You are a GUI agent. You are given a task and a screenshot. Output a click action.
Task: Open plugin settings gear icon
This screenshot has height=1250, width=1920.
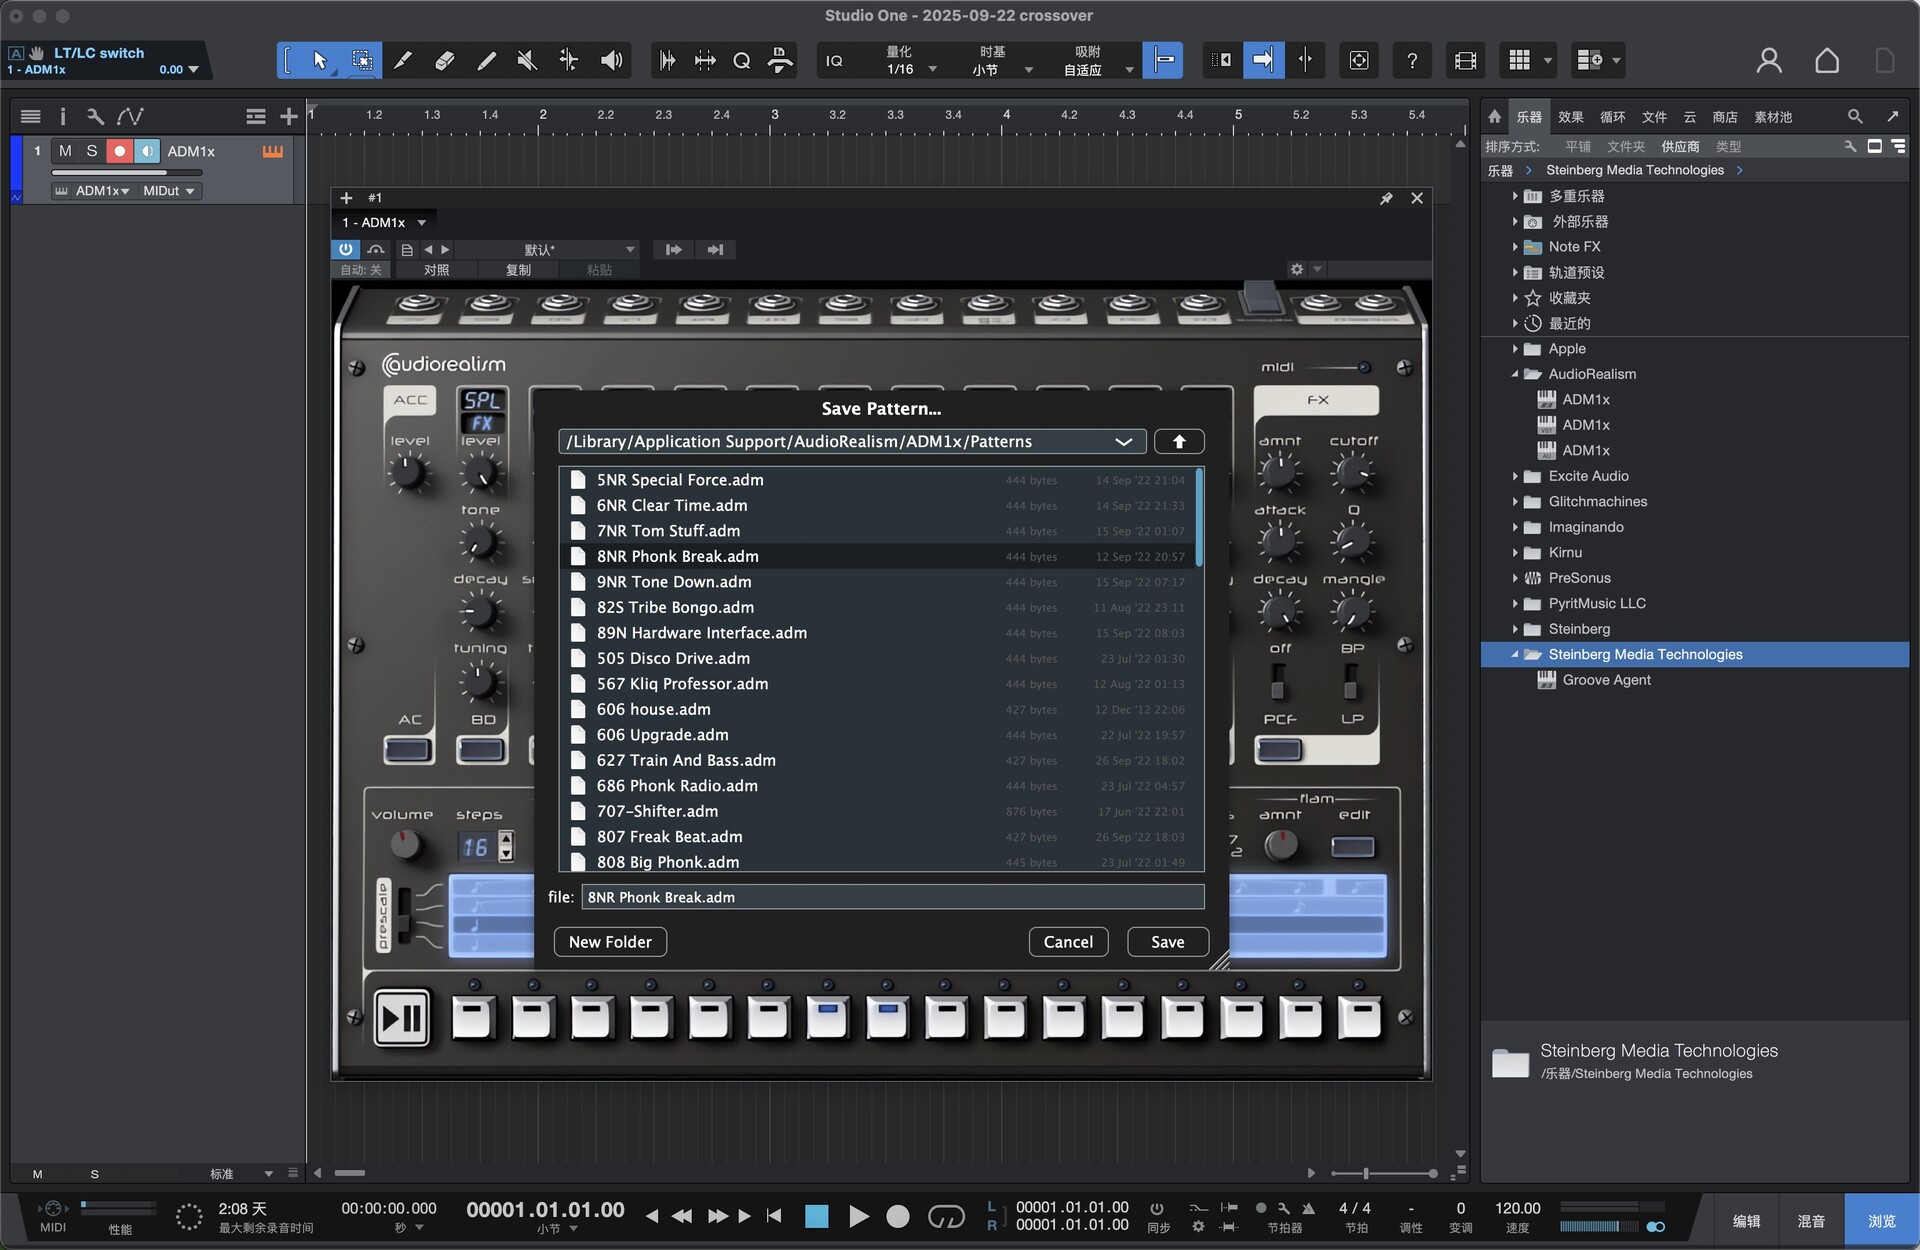(1297, 269)
